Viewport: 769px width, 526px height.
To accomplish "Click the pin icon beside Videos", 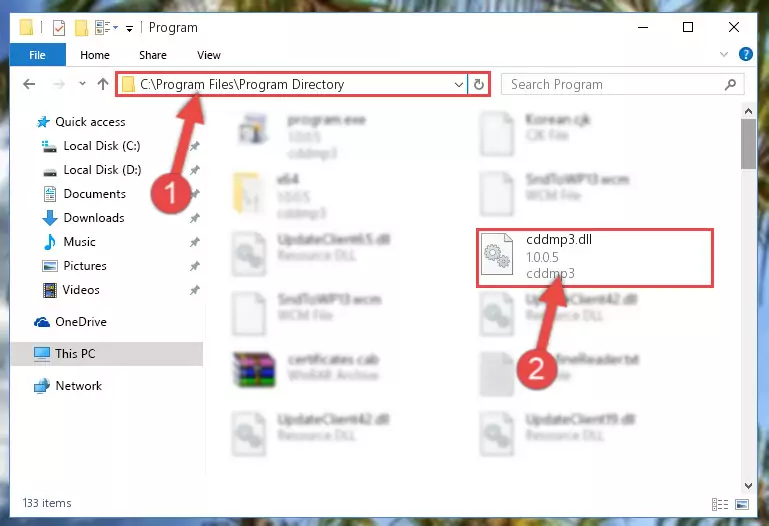I will pos(195,290).
